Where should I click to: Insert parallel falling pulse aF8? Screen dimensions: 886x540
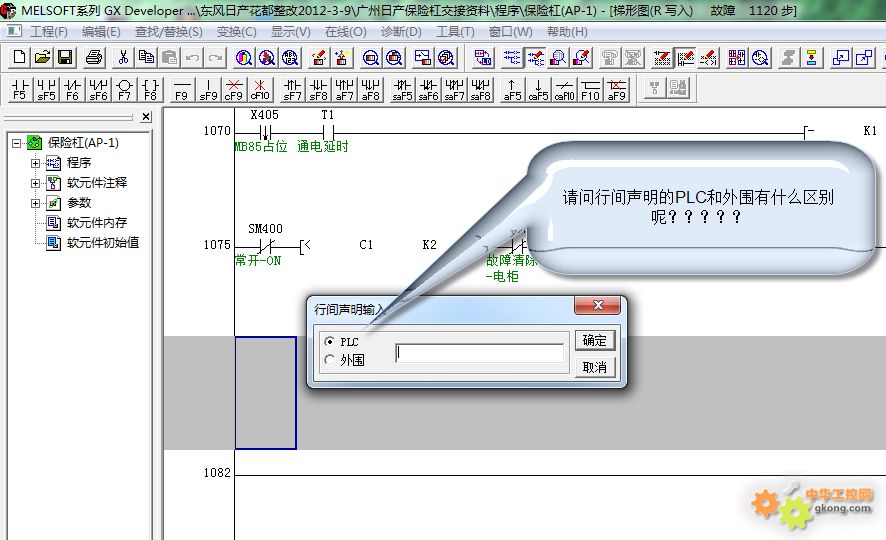370,89
